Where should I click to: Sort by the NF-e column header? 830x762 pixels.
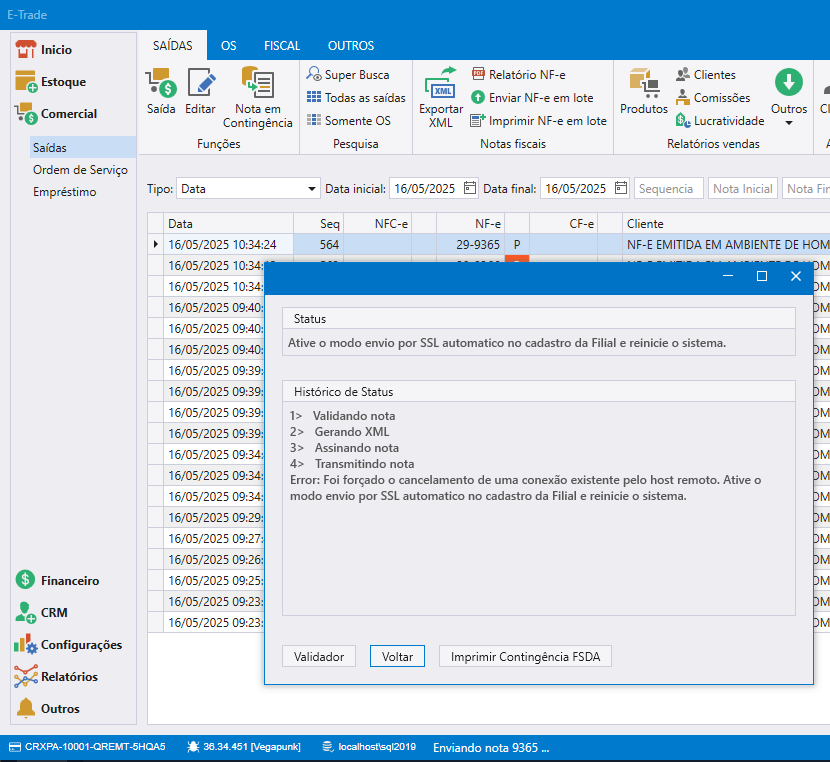470,223
